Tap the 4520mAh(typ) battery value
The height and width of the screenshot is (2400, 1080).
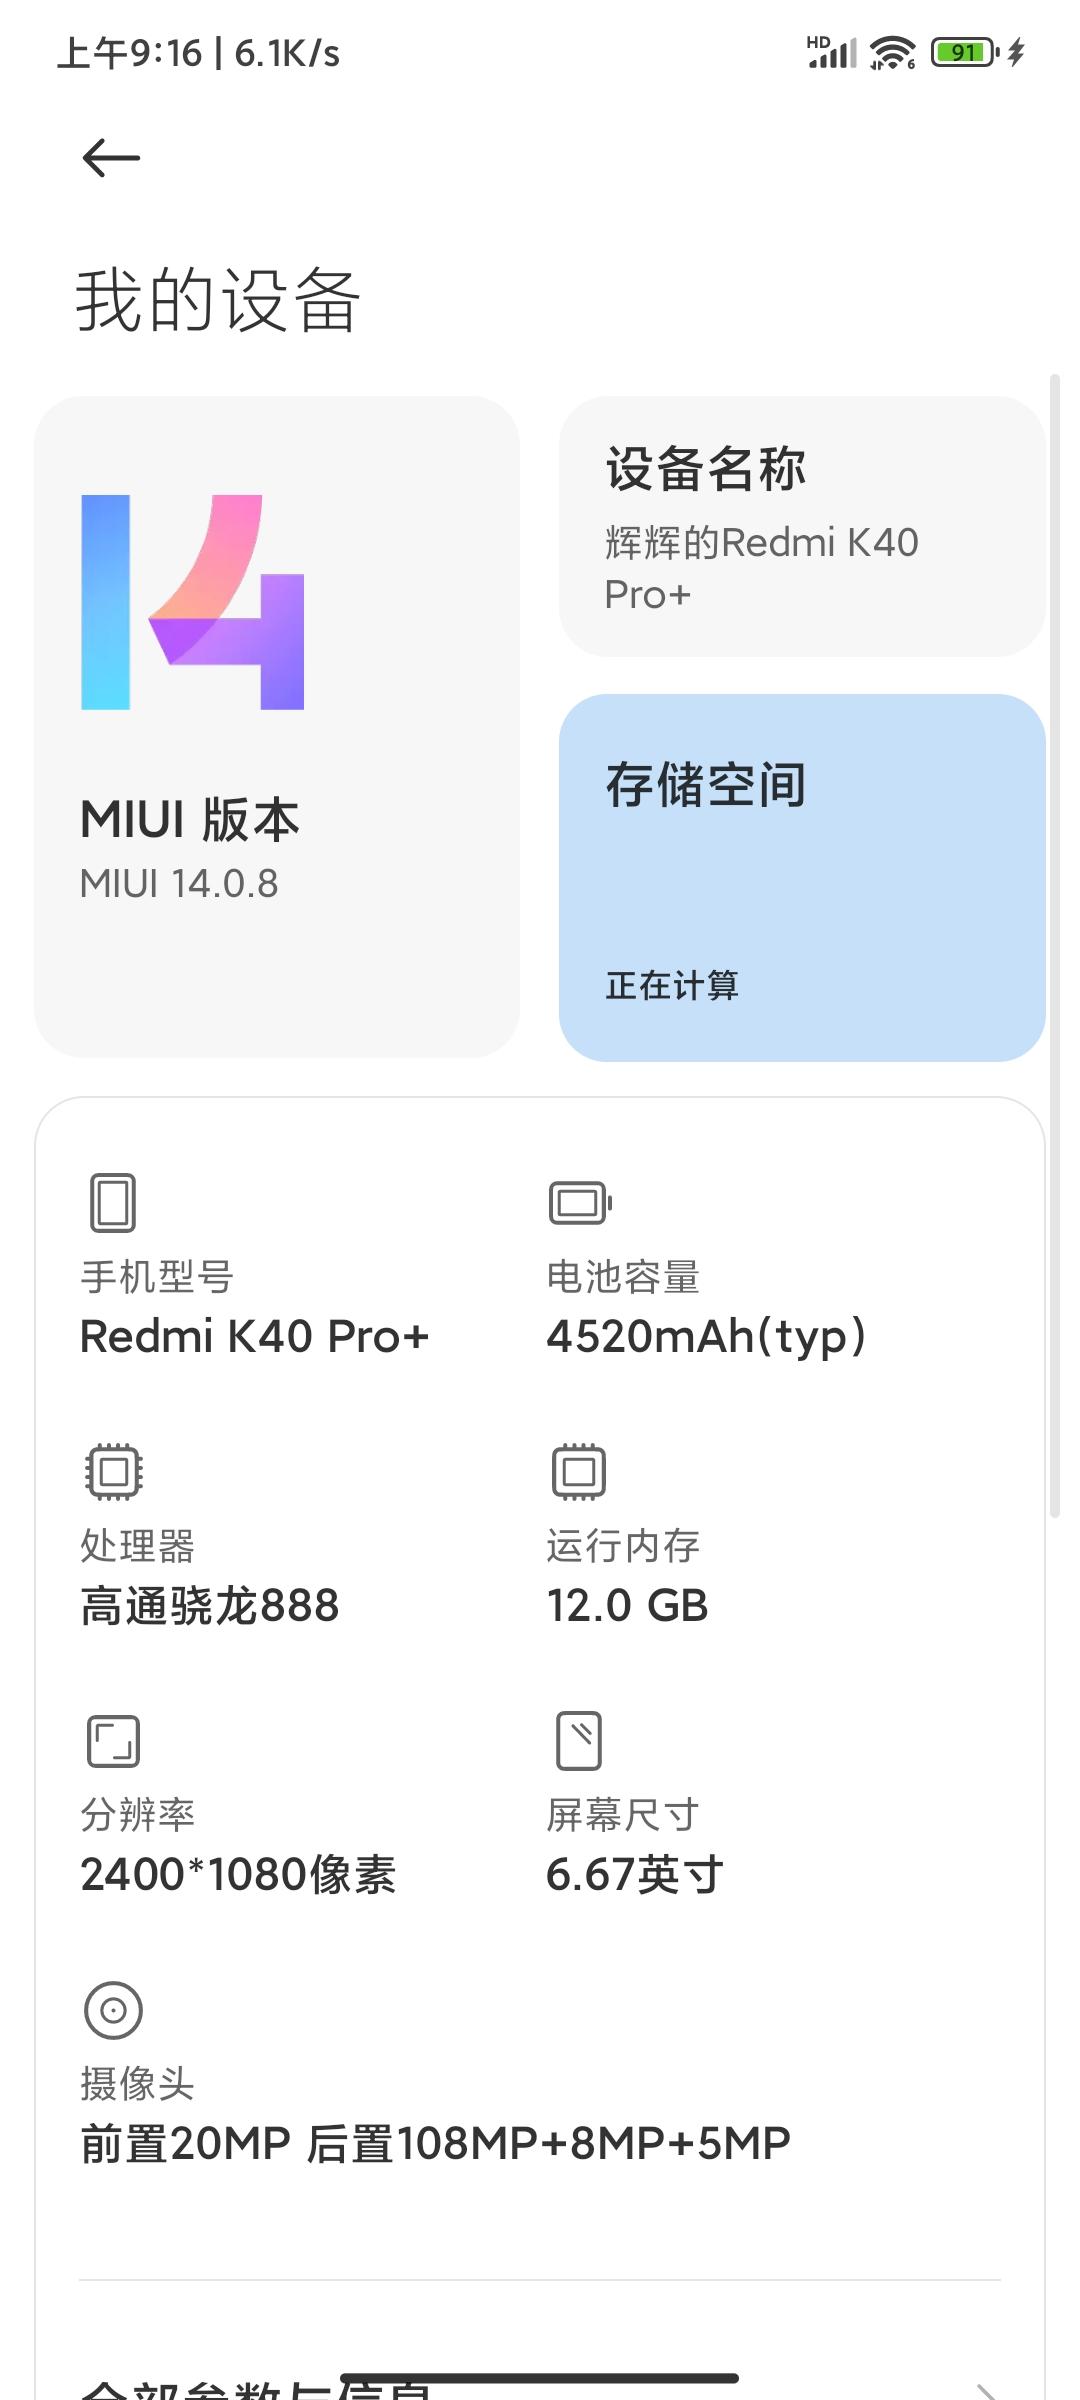tap(706, 1337)
